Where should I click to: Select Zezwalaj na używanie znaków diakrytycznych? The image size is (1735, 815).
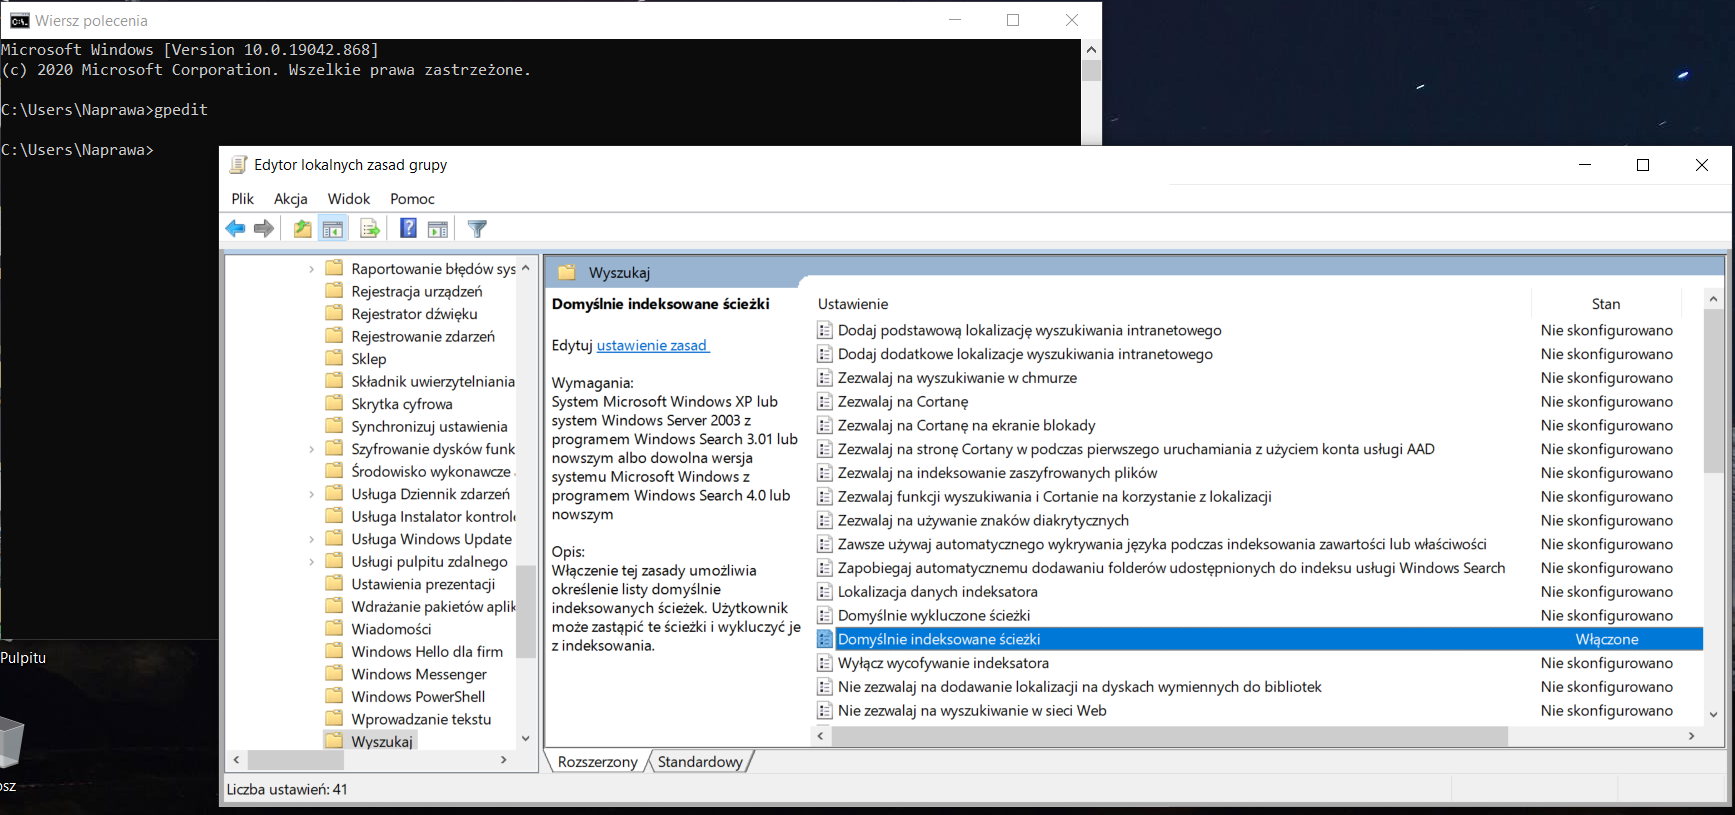(x=984, y=521)
